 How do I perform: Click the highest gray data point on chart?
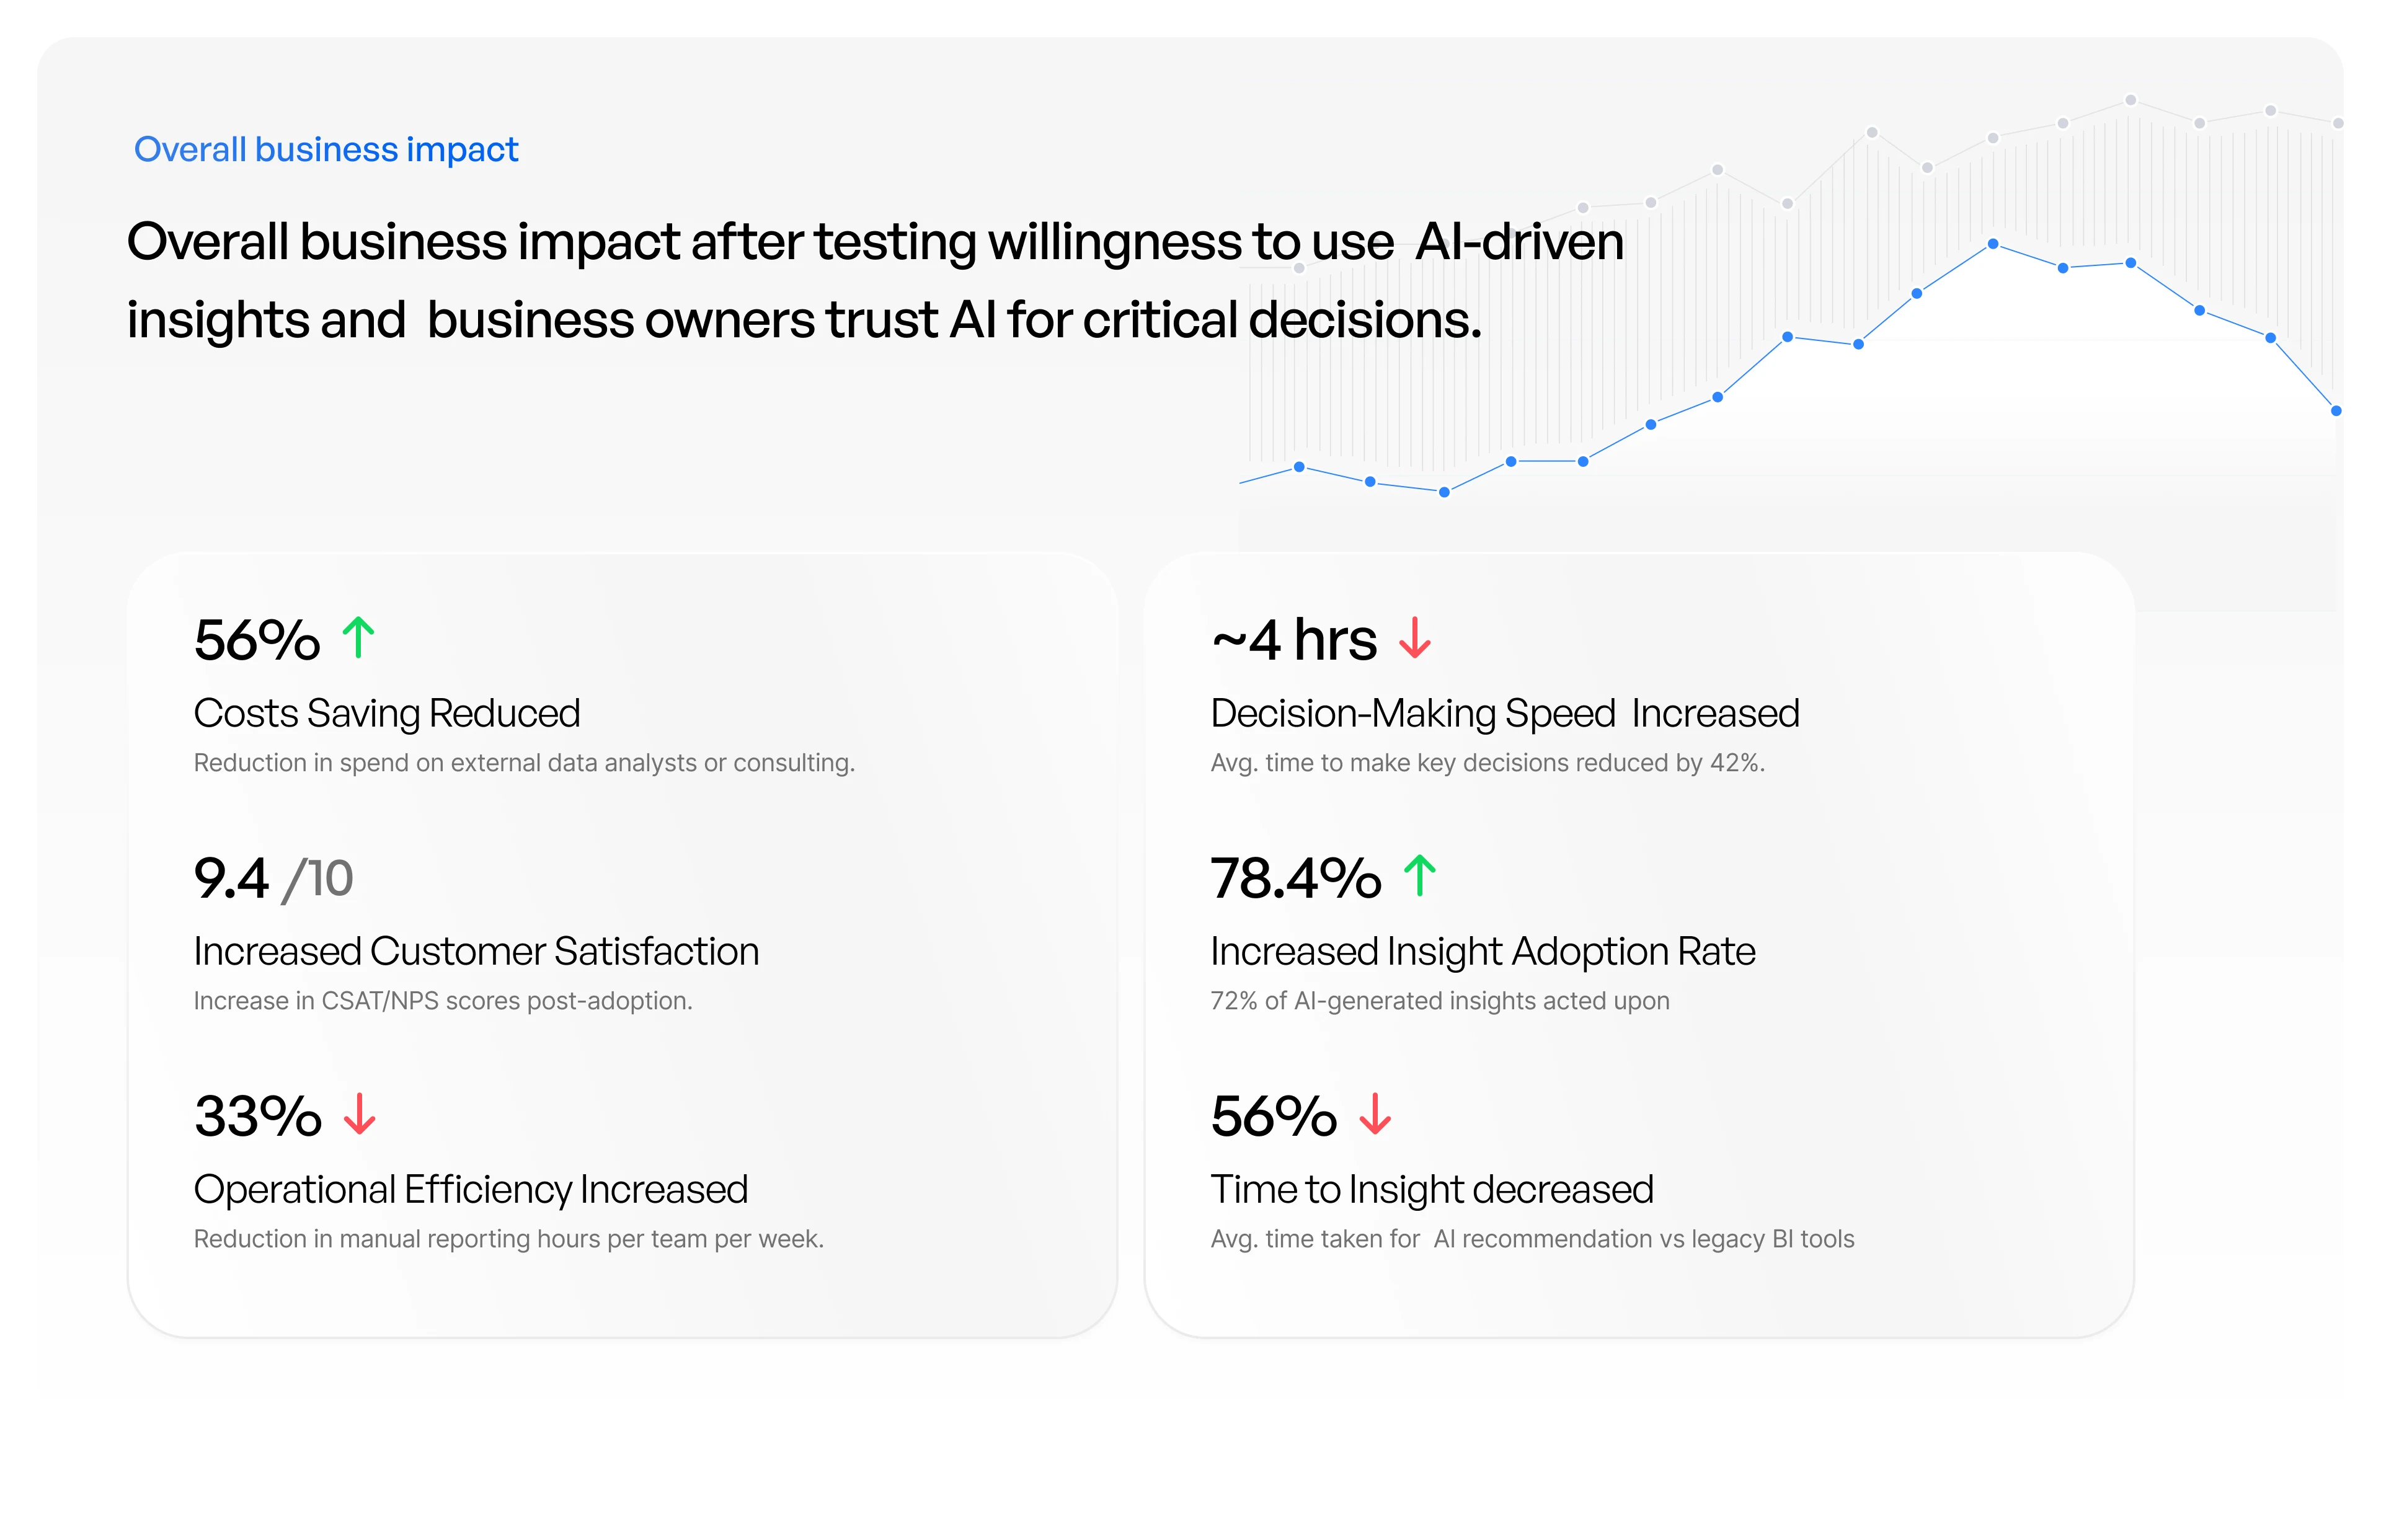(x=2131, y=100)
